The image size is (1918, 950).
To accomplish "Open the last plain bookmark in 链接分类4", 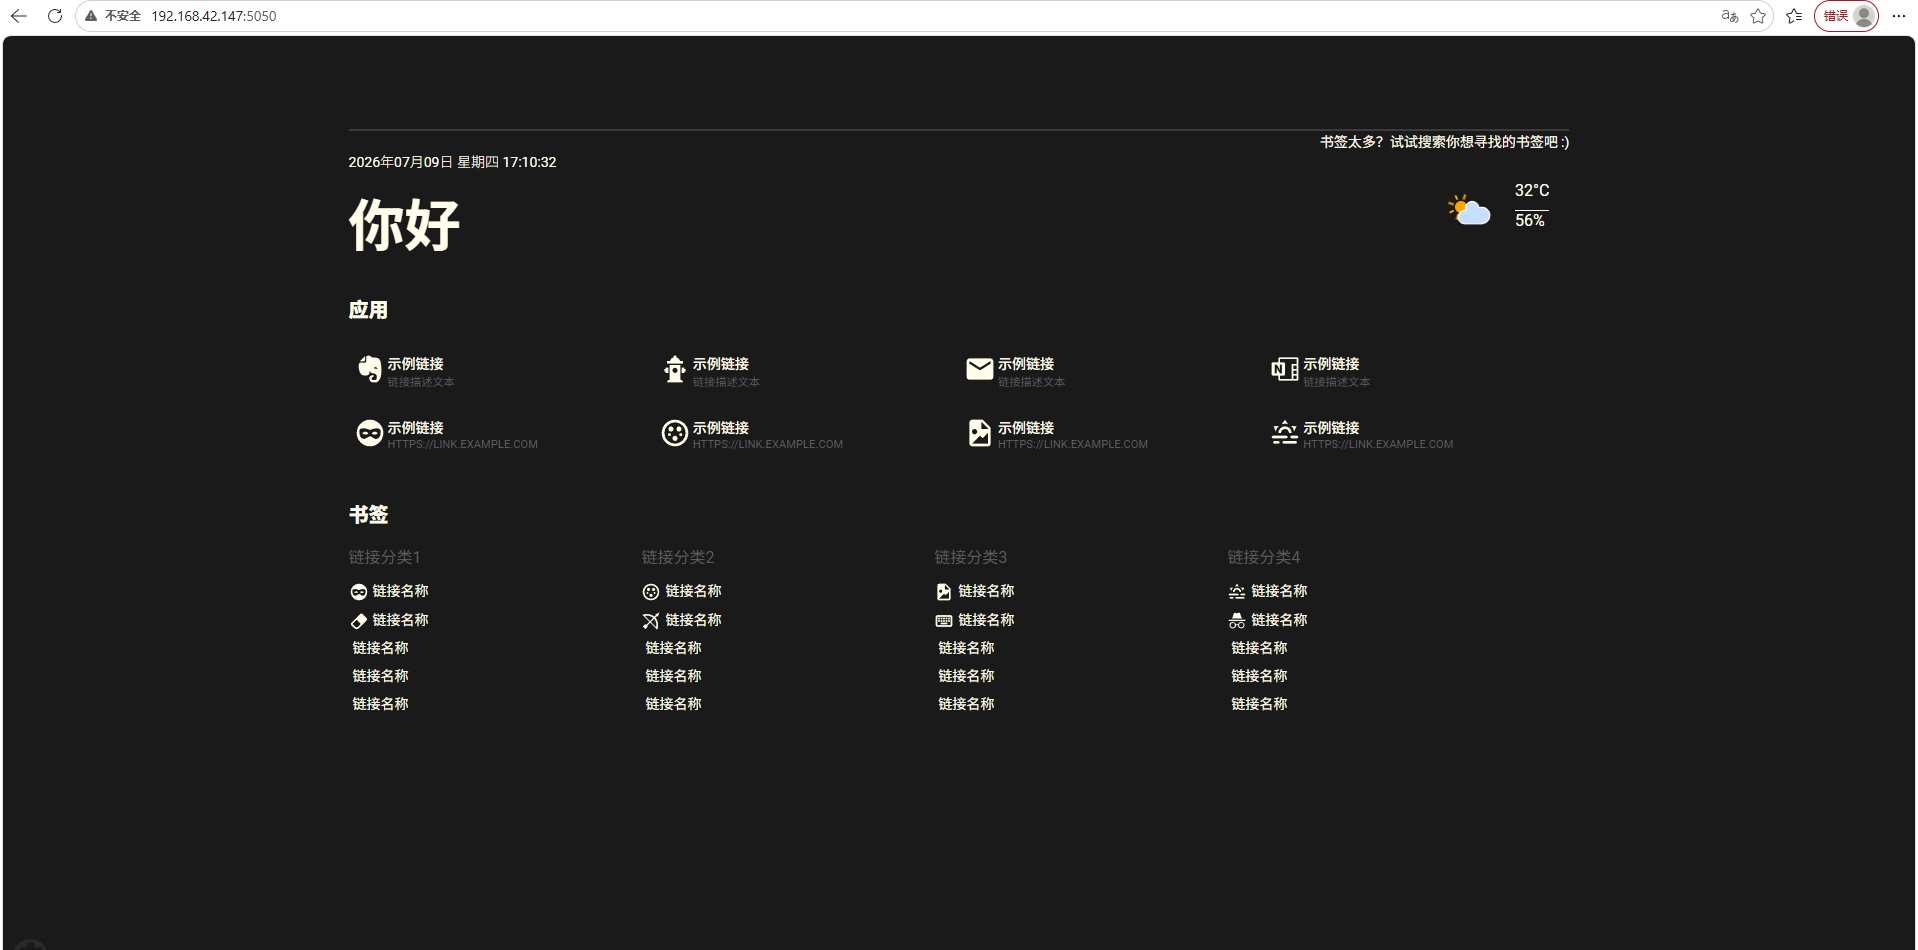I will [1260, 704].
